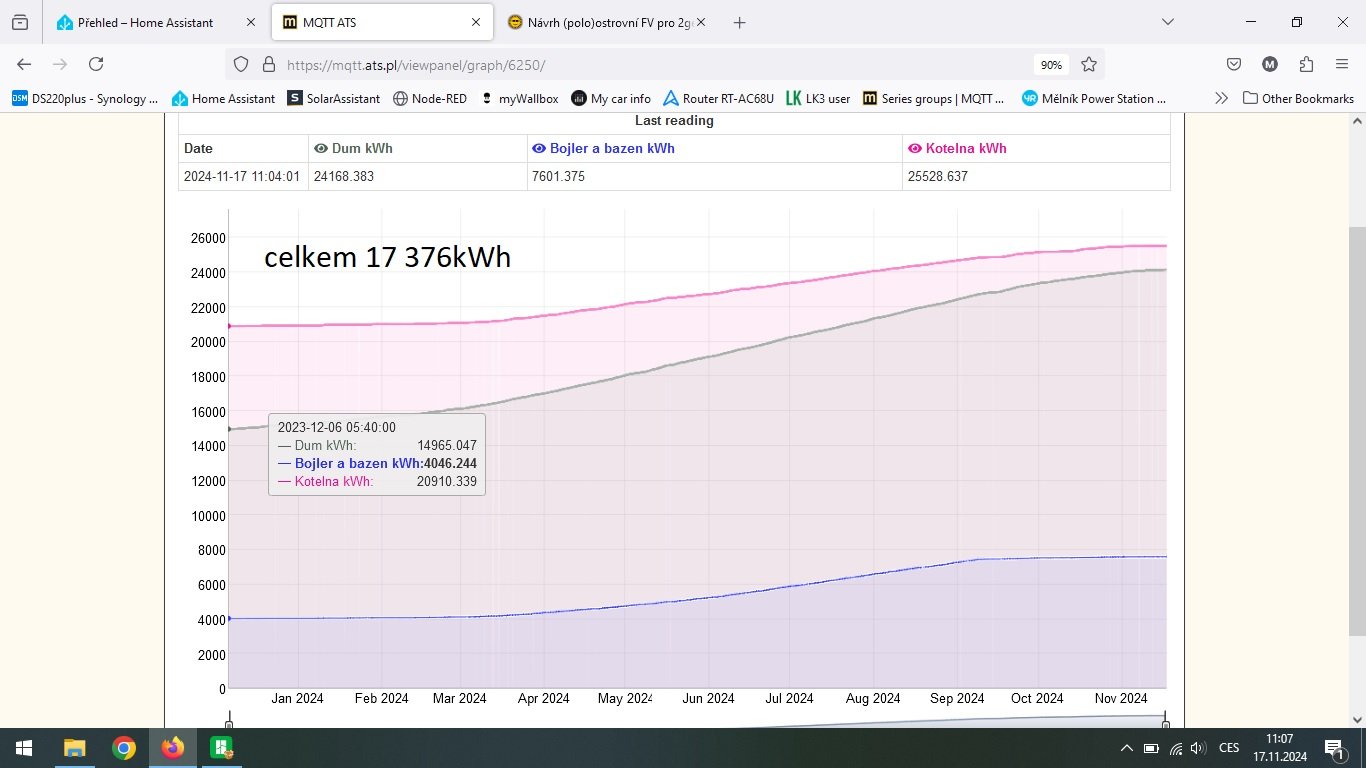Open Google Chrome from the taskbar
The image size is (1366, 768).
124,747
